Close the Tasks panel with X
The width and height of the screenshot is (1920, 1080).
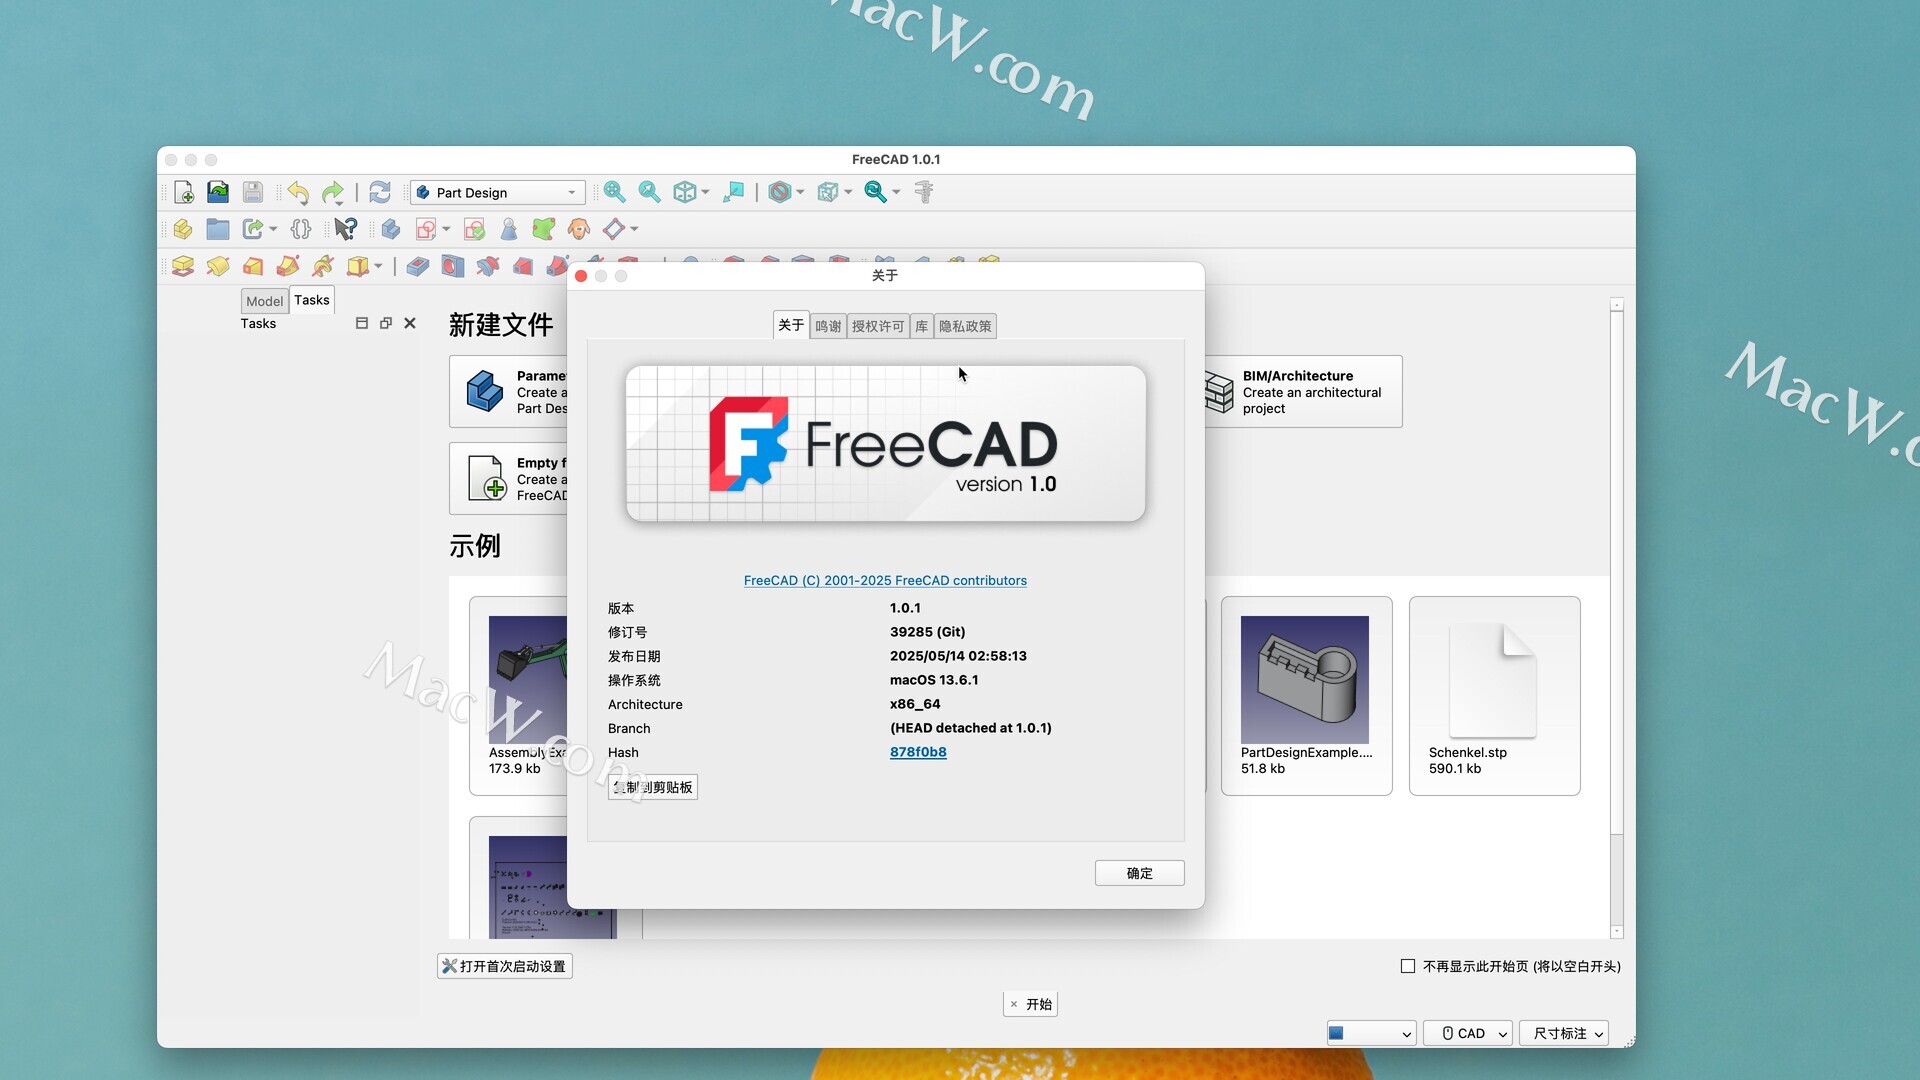click(x=410, y=323)
